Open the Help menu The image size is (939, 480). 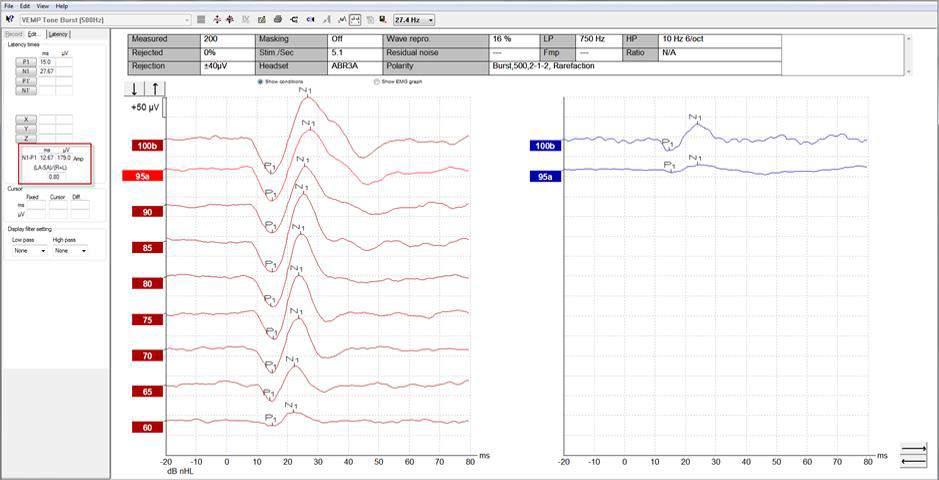pyautogui.click(x=62, y=5)
